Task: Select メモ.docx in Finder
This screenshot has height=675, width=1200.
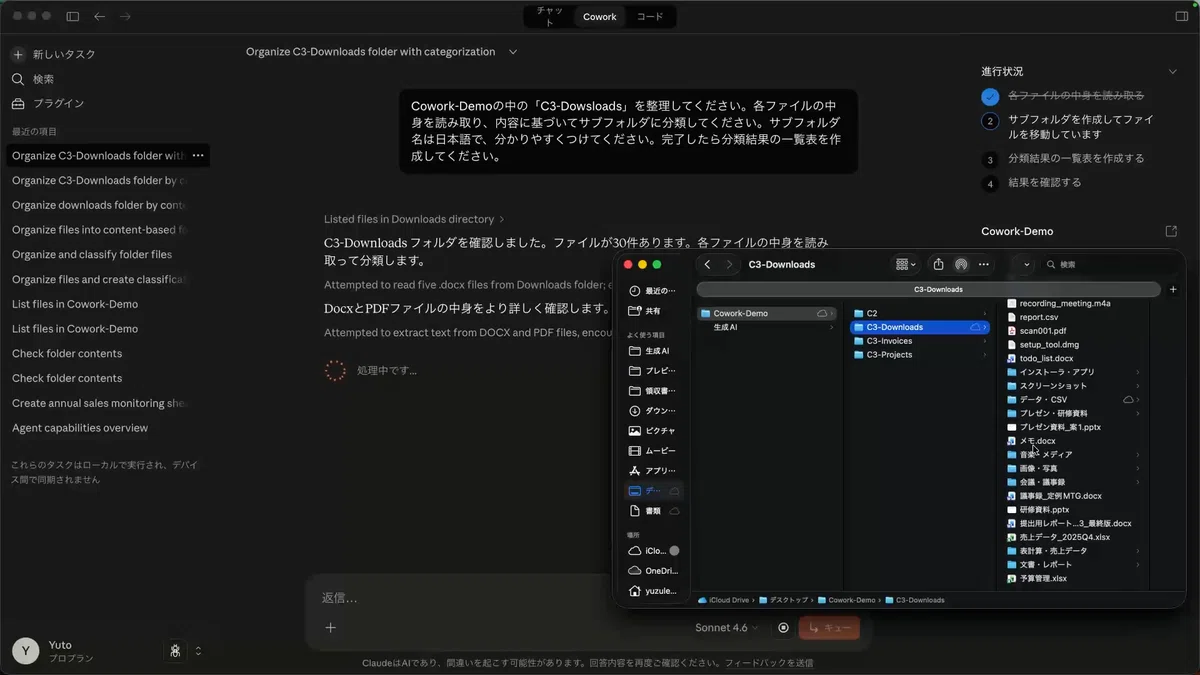Action: click(x=1031, y=441)
